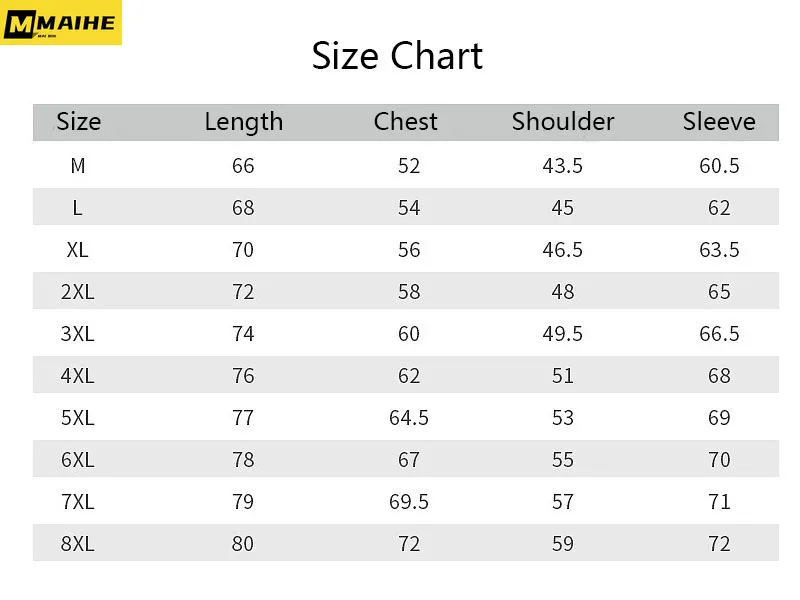
Task: Select the 4XL size row label
Action: (78, 376)
